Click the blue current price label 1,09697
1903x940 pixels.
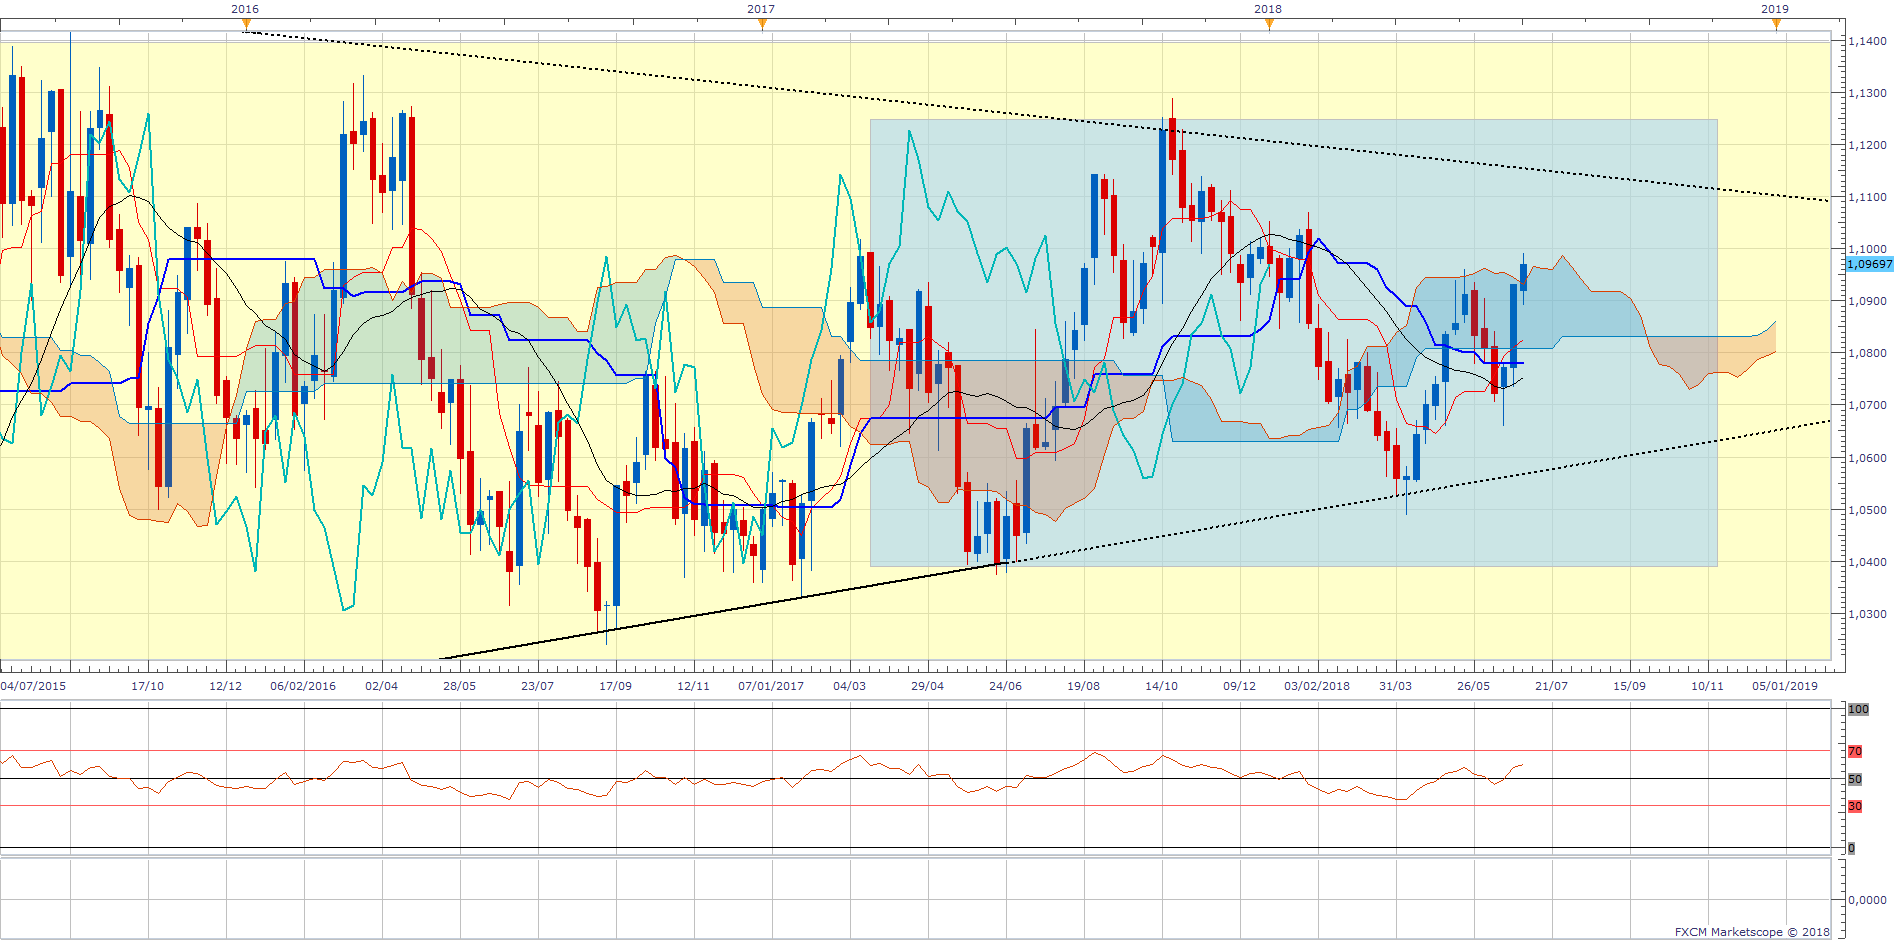coord(1868,265)
